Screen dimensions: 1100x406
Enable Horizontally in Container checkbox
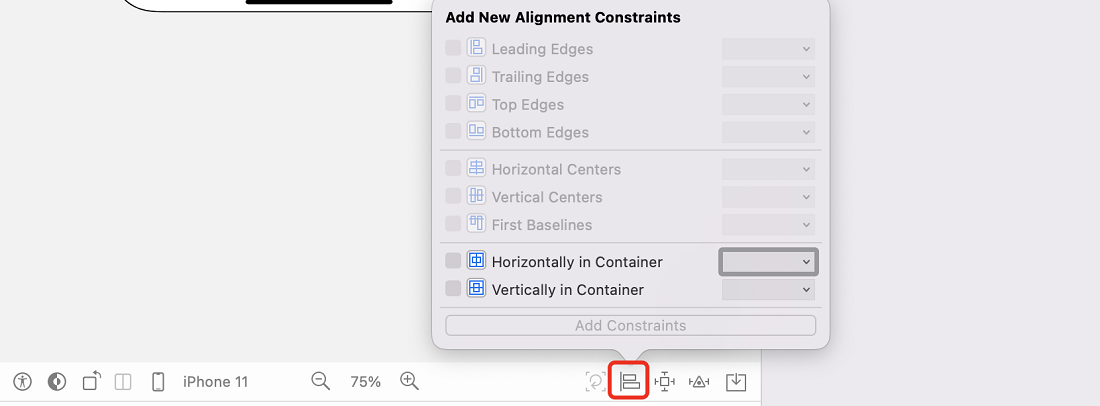pyautogui.click(x=453, y=261)
